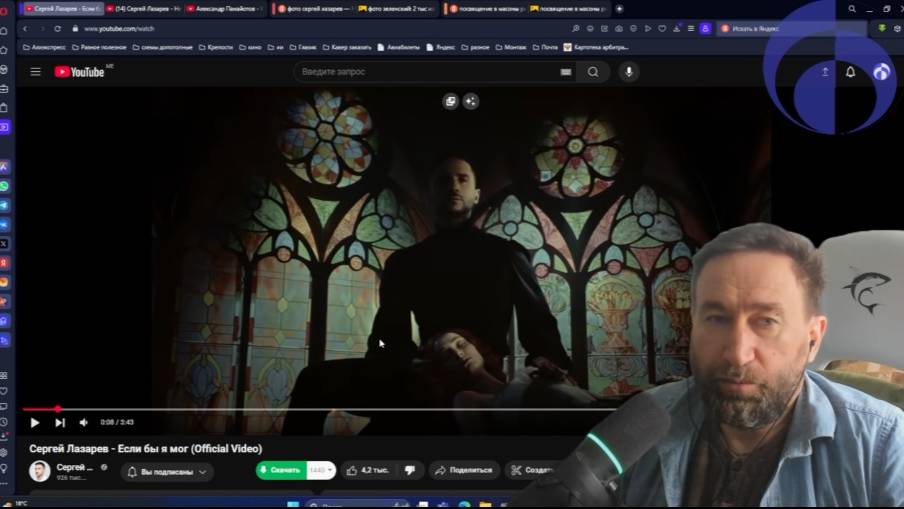
Task: Open extensions cube icon in toolbar
Action: [898, 28]
